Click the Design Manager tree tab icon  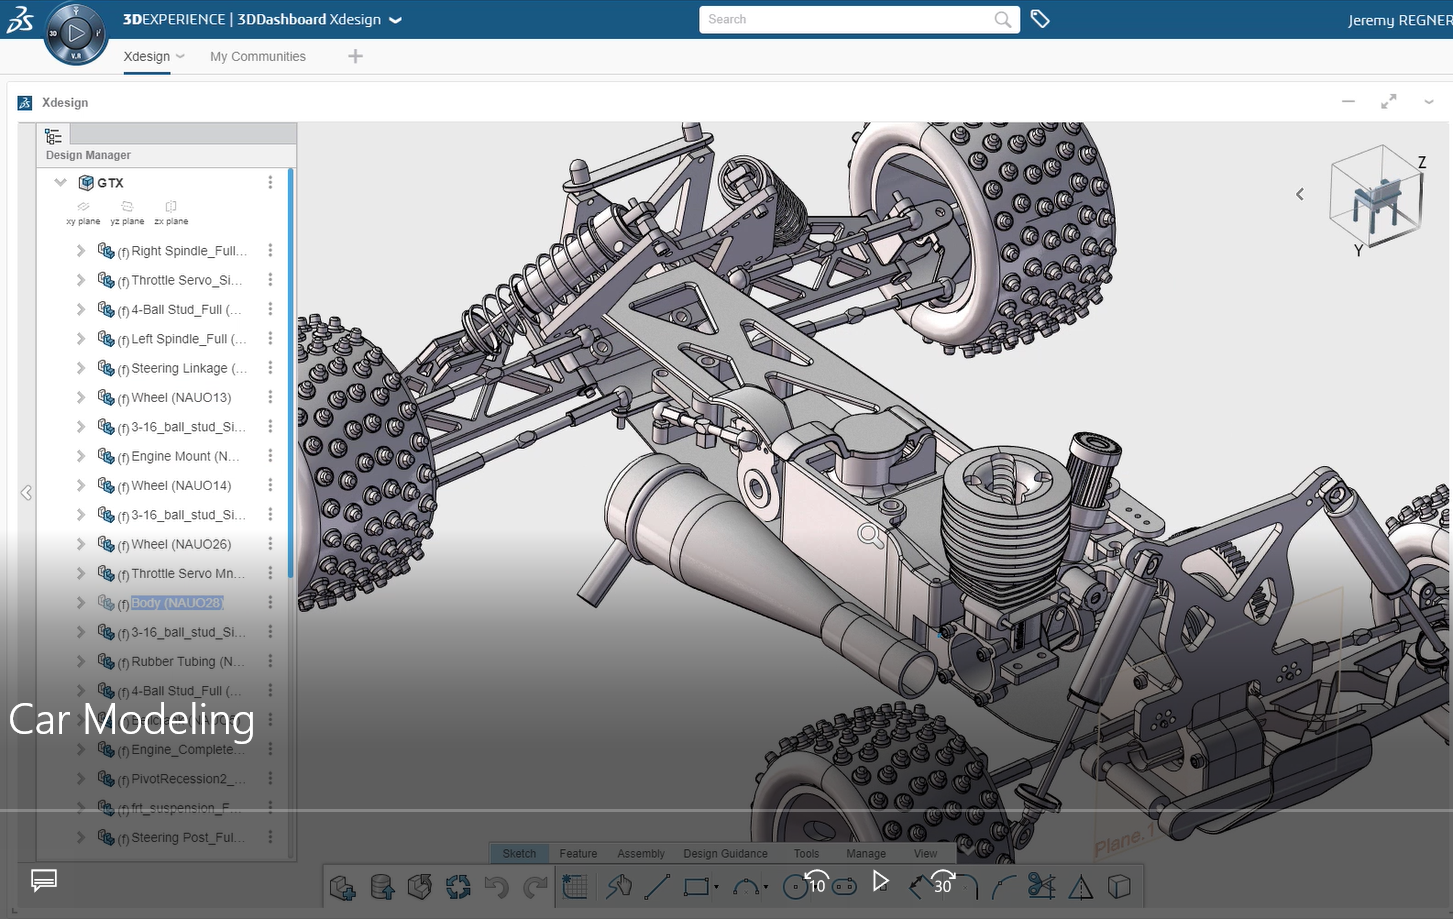coord(53,136)
